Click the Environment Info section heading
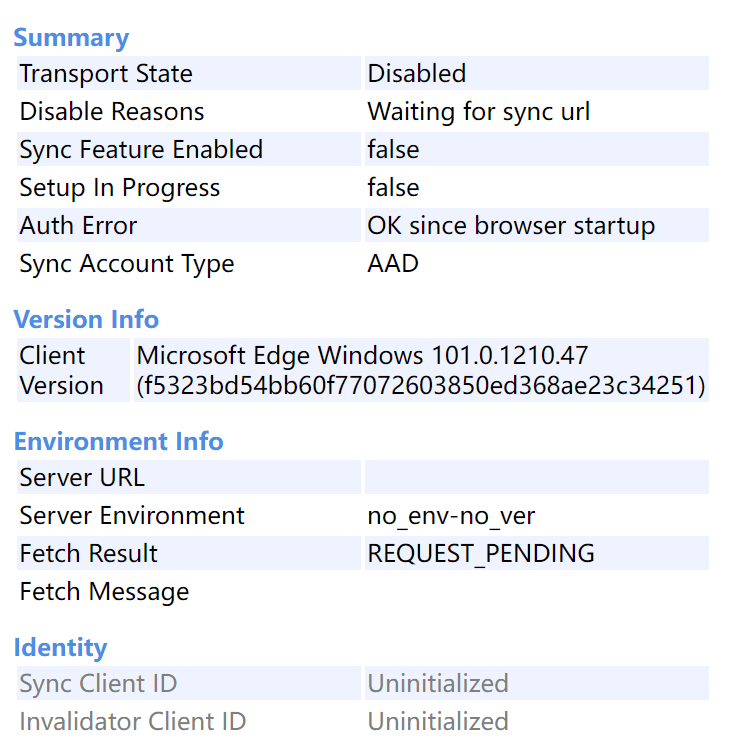This screenshot has height=739, width=734. click(118, 442)
